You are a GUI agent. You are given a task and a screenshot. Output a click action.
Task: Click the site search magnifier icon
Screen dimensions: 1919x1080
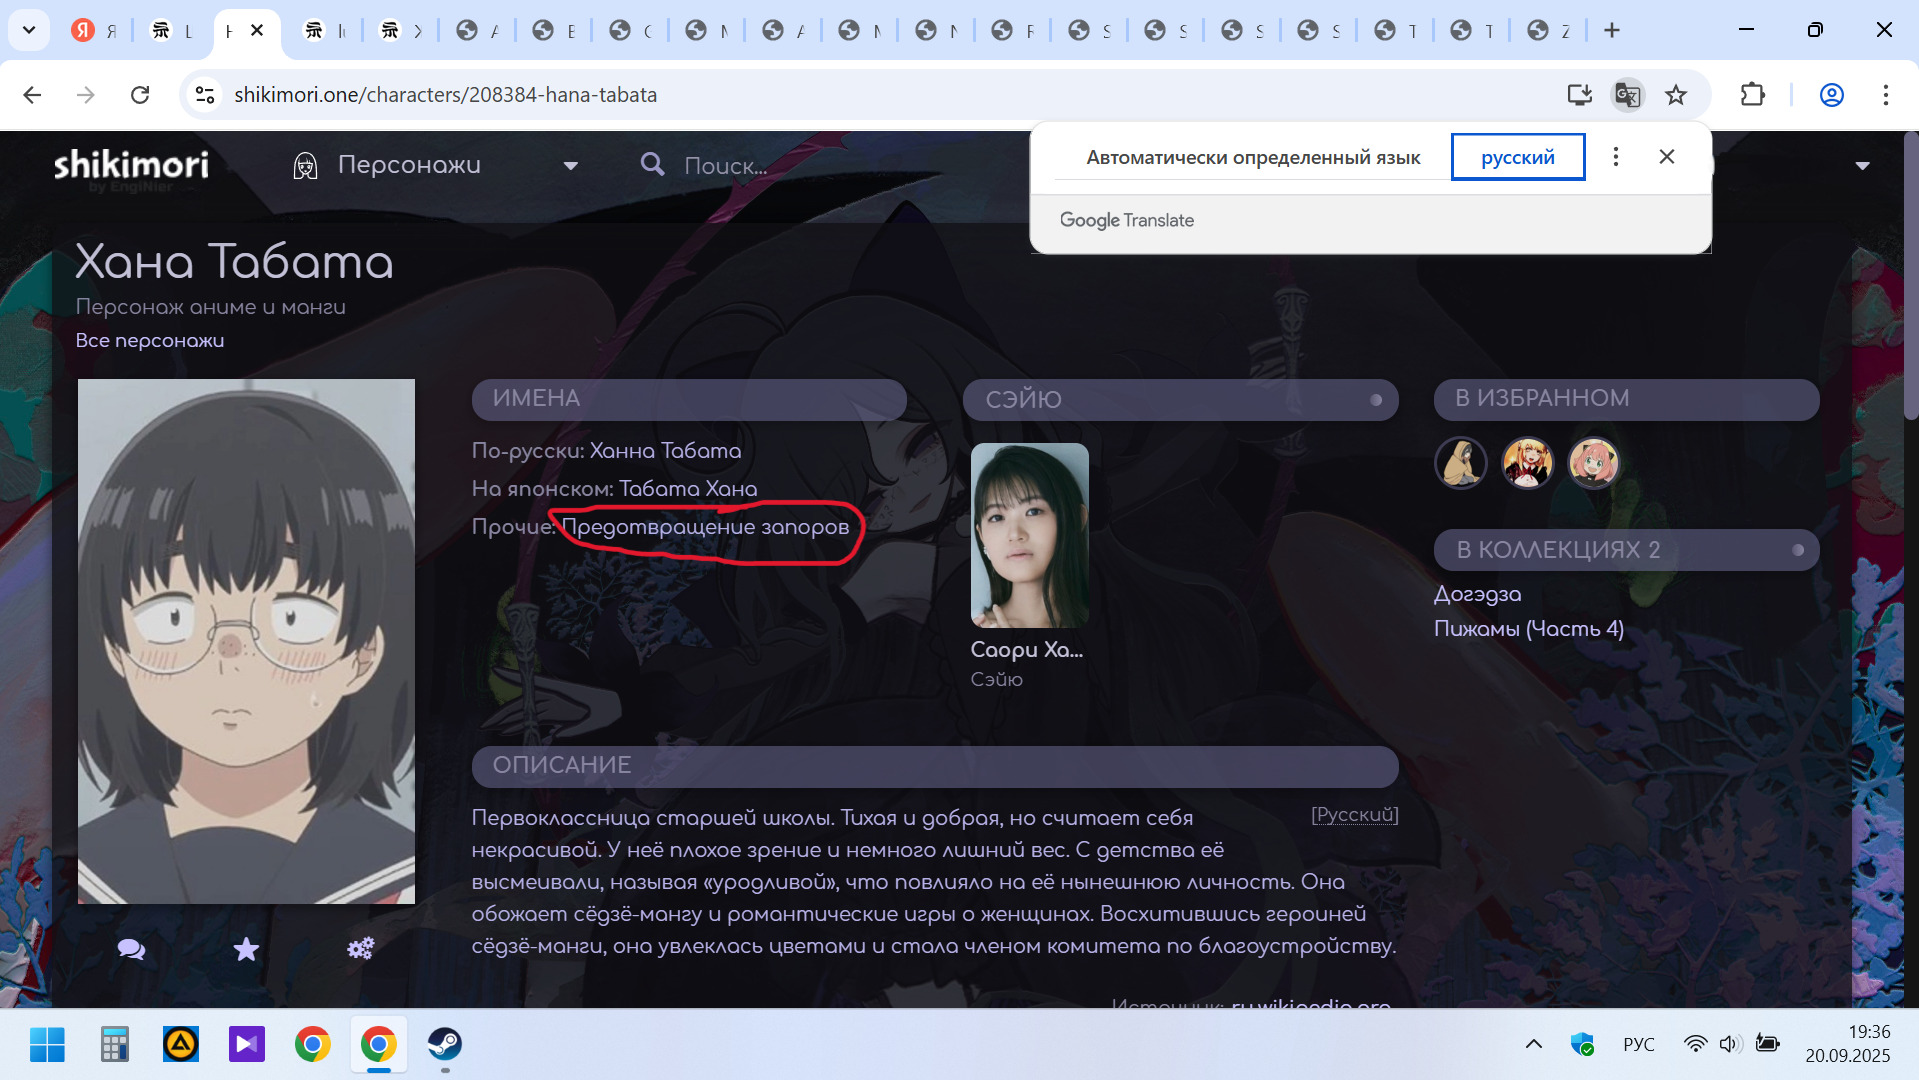(652, 165)
